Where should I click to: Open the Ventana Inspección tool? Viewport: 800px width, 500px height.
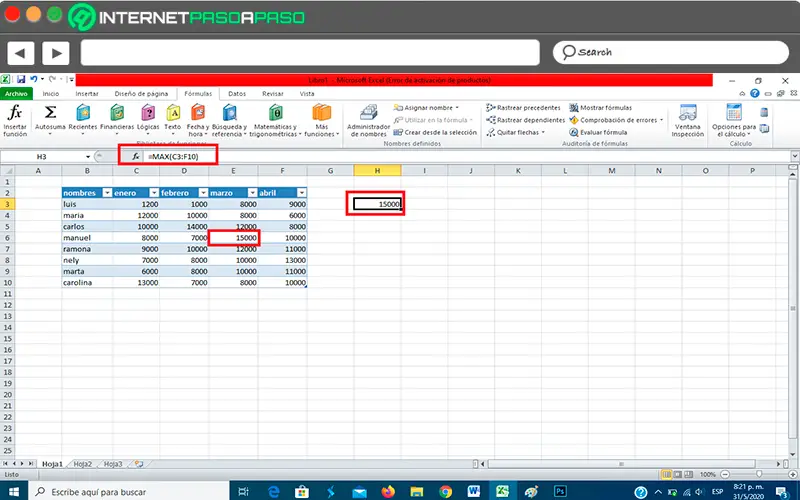(x=687, y=120)
